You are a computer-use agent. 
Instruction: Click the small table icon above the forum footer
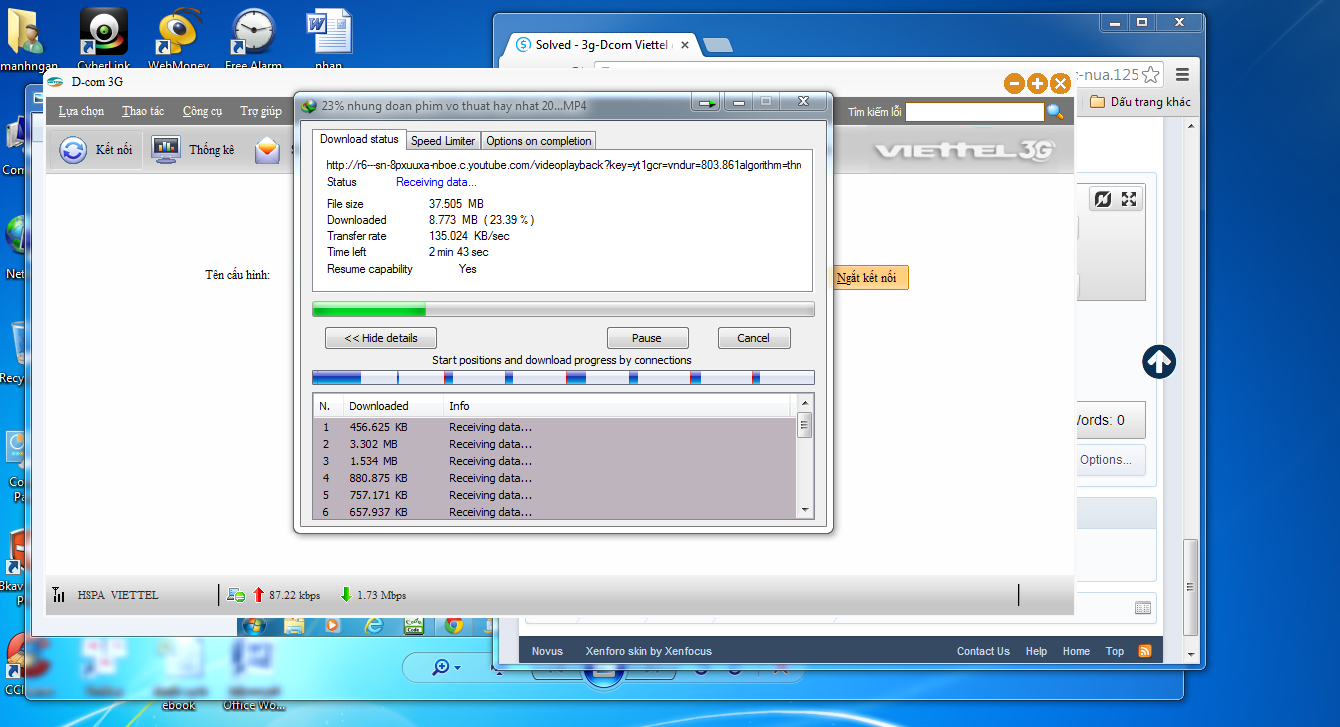coord(1143,608)
